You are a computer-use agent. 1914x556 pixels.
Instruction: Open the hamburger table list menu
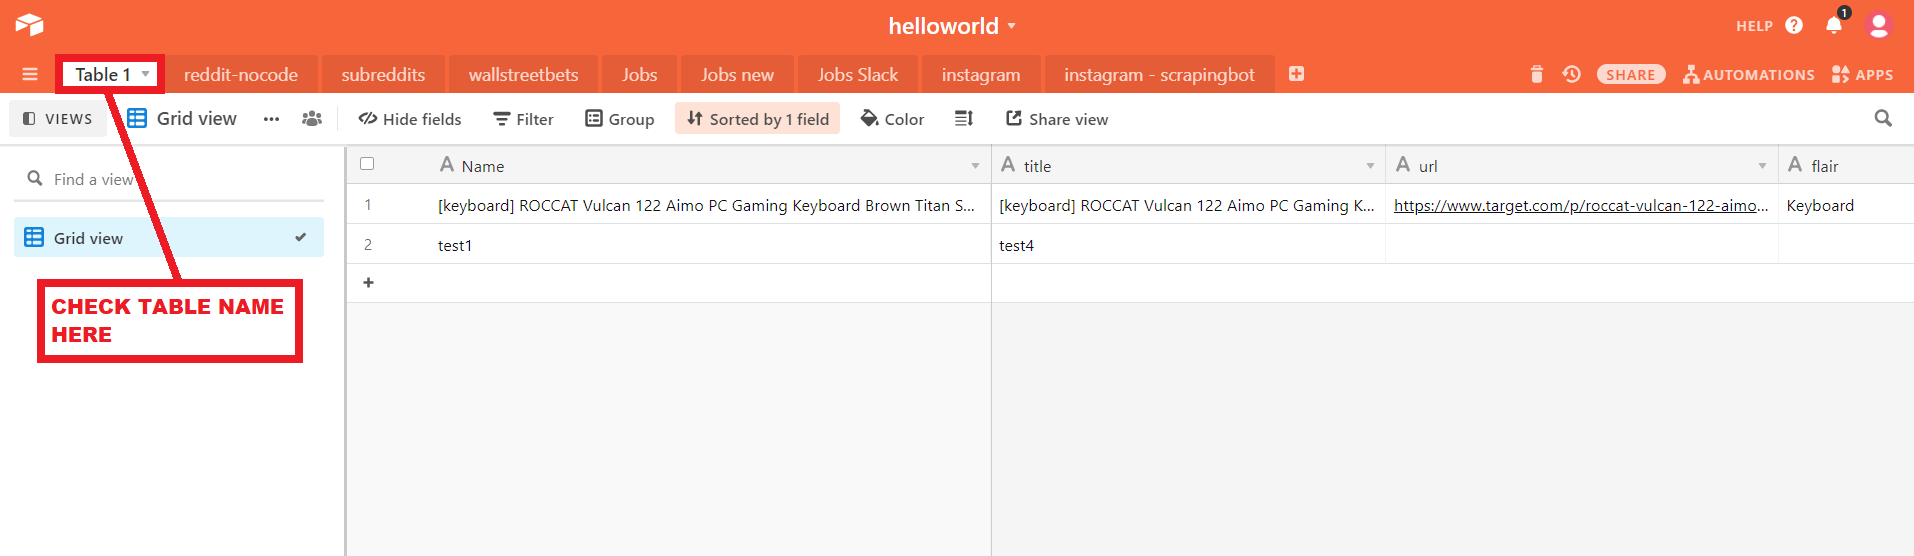30,75
